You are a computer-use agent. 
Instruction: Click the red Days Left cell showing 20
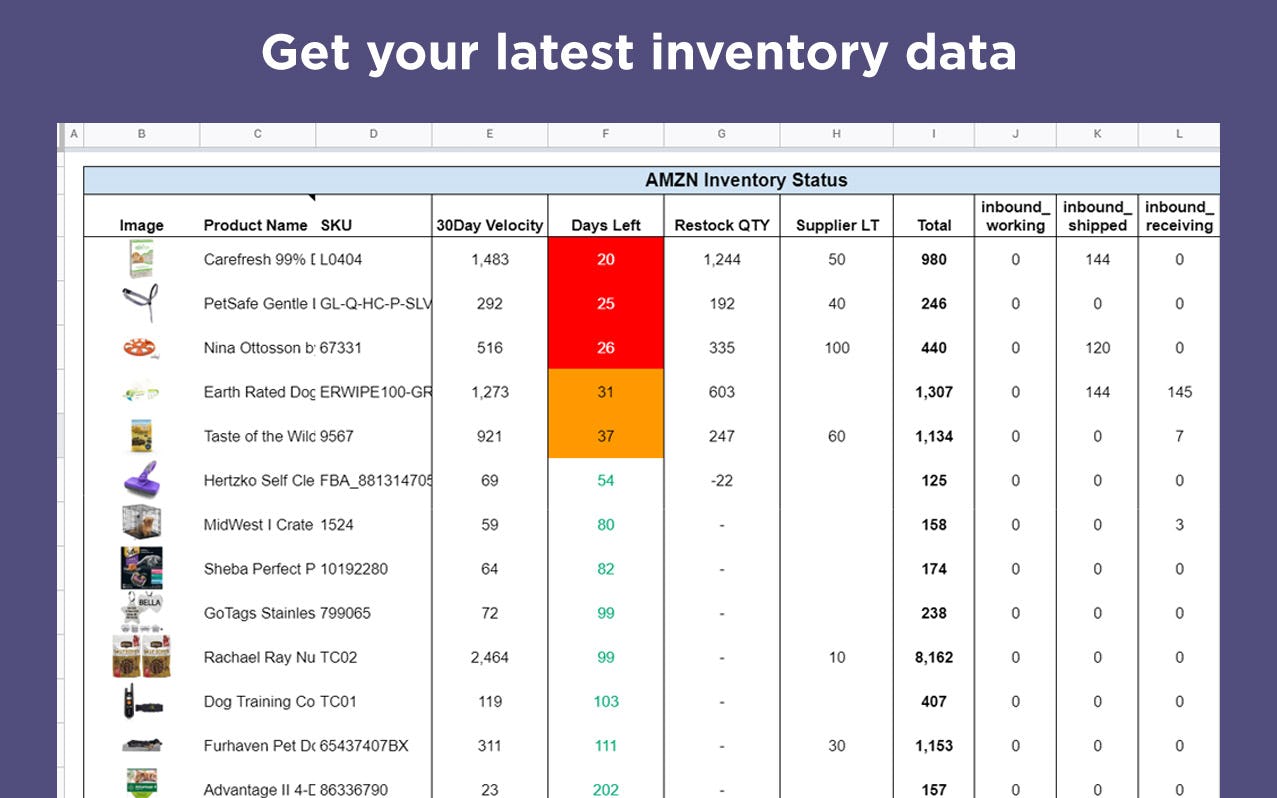coord(605,259)
